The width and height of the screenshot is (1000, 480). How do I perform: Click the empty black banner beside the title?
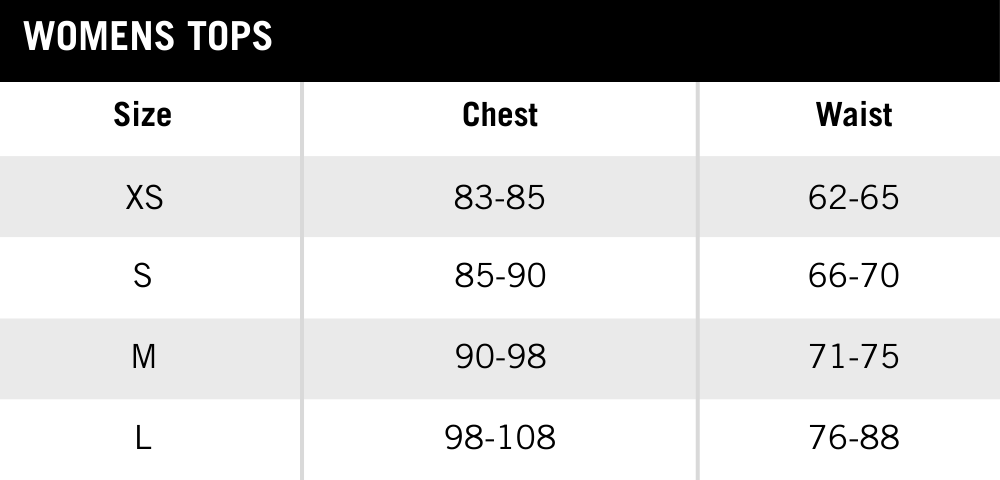(x=640, y=40)
